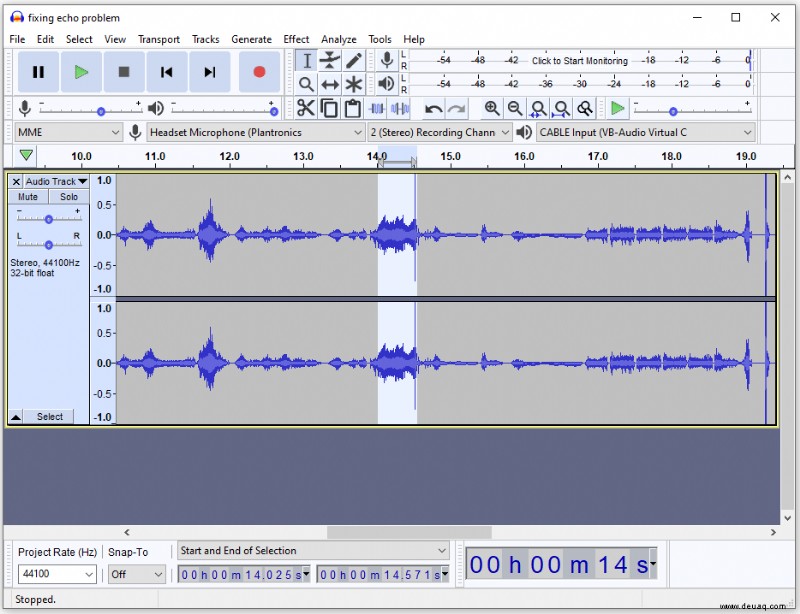Viewport: 800px width, 614px height.
Task: Copy selection with the Copy icon
Action: tap(329, 108)
